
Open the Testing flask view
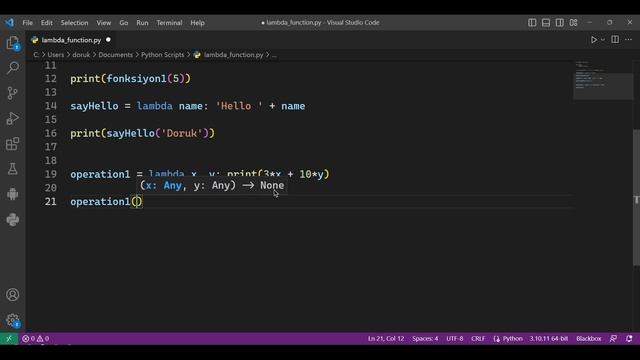[13, 169]
